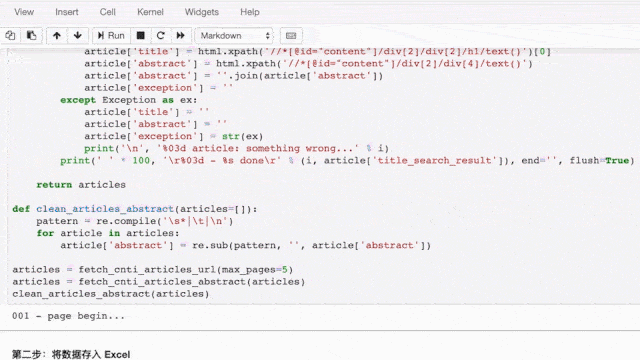
Task: Click the re.compile pattern line
Action: click(135, 221)
